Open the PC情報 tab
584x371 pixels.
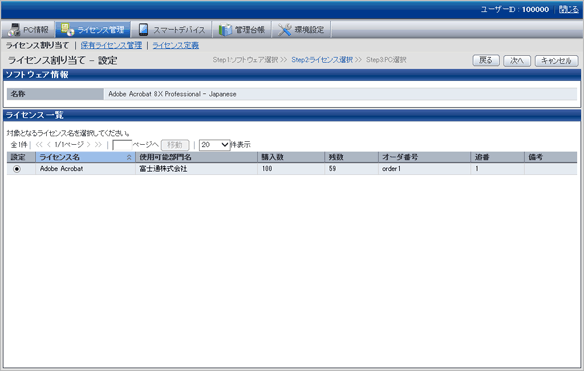pos(28,29)
